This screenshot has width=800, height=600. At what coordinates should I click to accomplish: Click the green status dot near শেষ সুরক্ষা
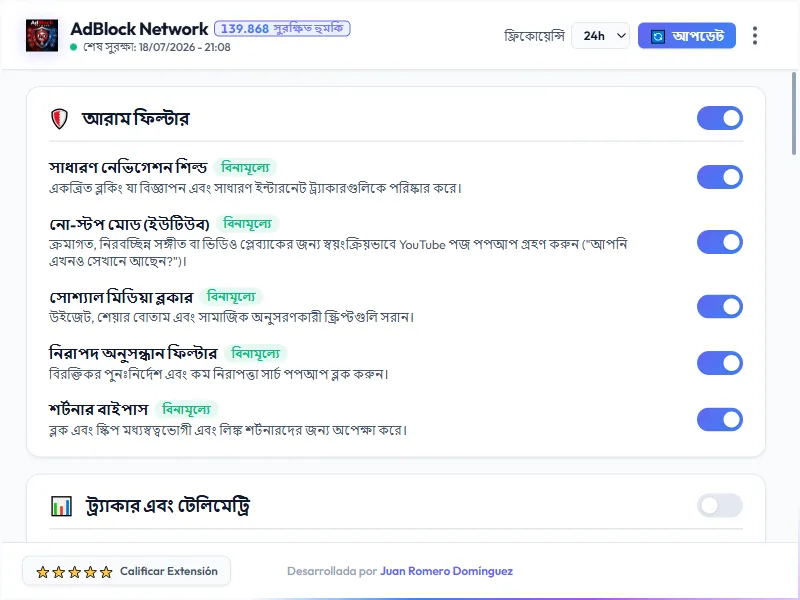tap(73, 47)
